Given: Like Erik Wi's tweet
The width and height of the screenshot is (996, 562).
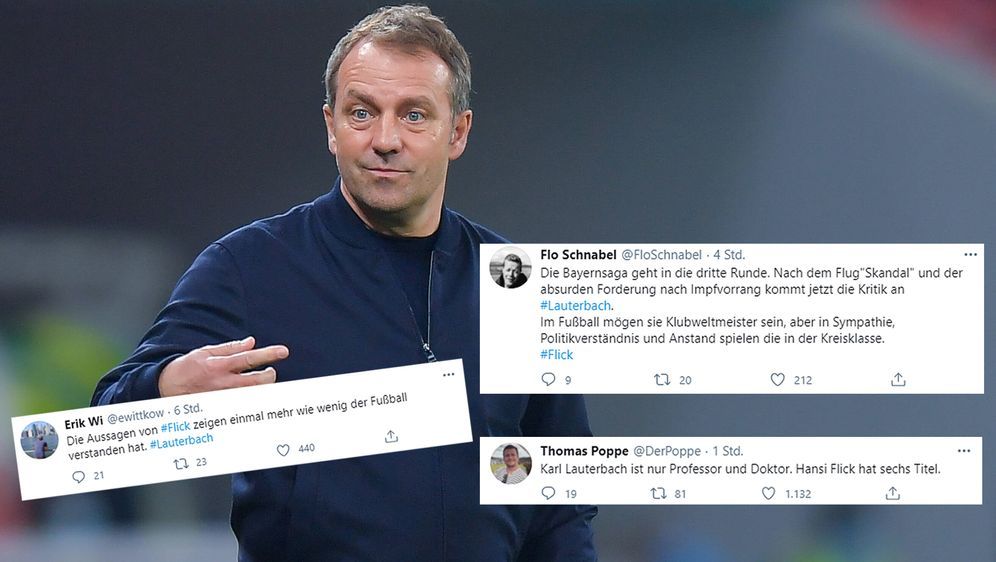Looking at the screenshot, I should (283, 450).
